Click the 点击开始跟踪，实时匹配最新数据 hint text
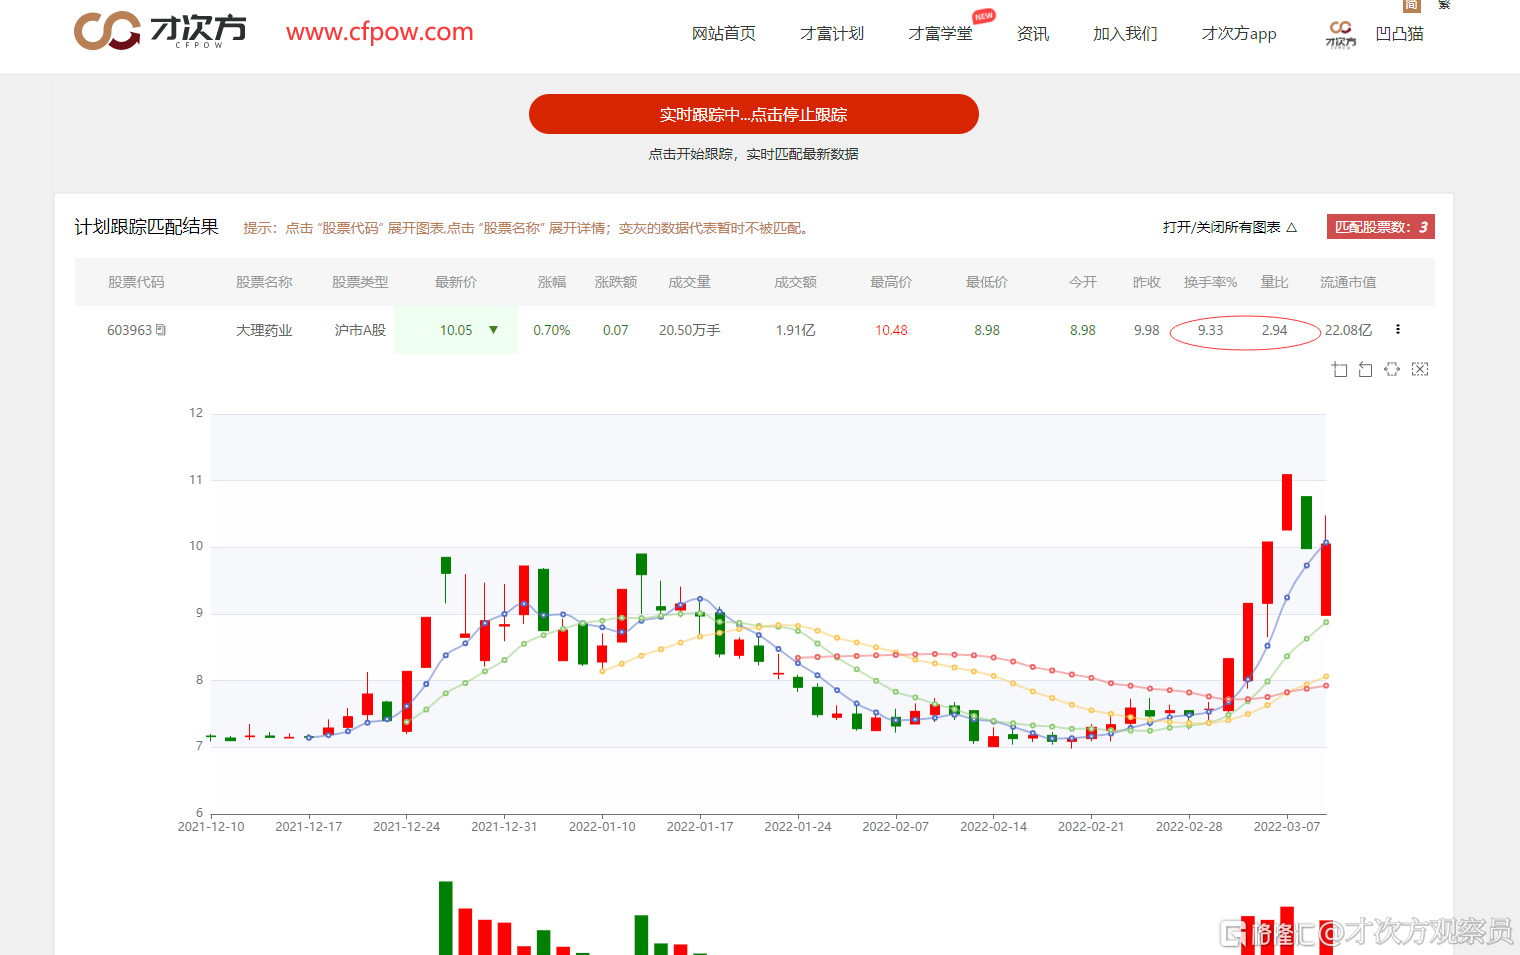This screenshot has height=955, width=1520. (754, 154)
